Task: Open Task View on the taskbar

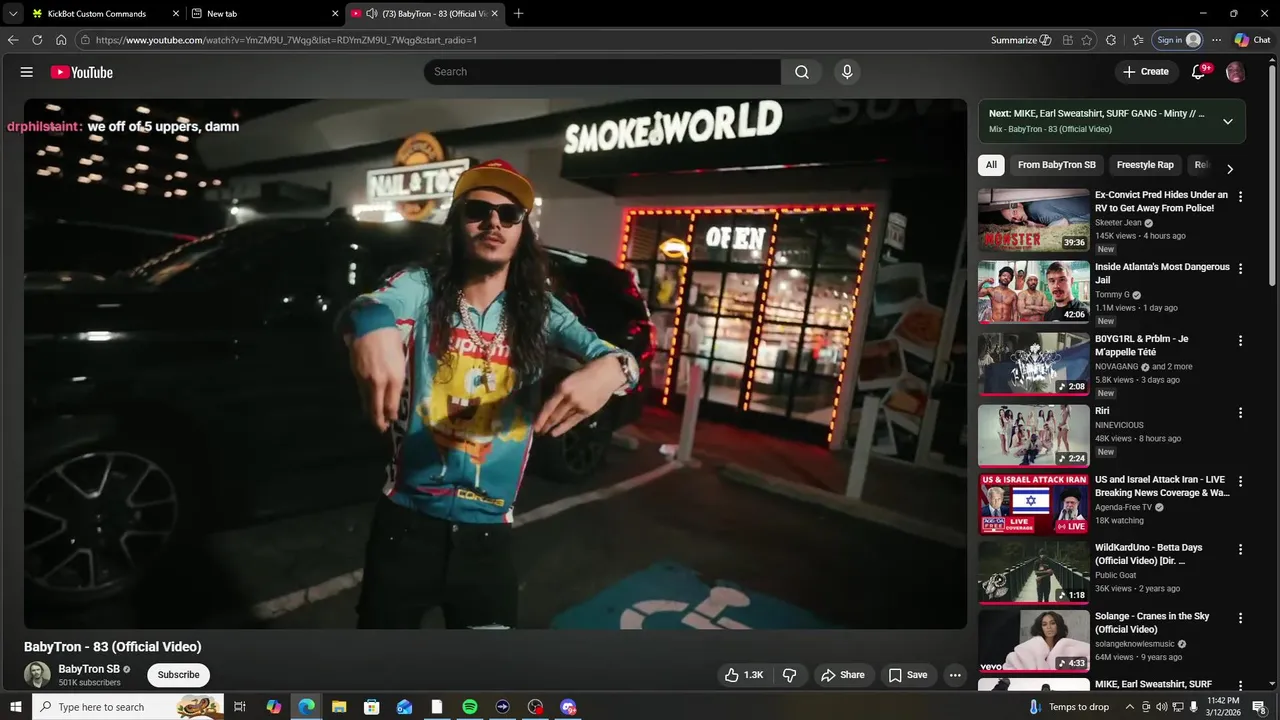Action: pos(240,707)
